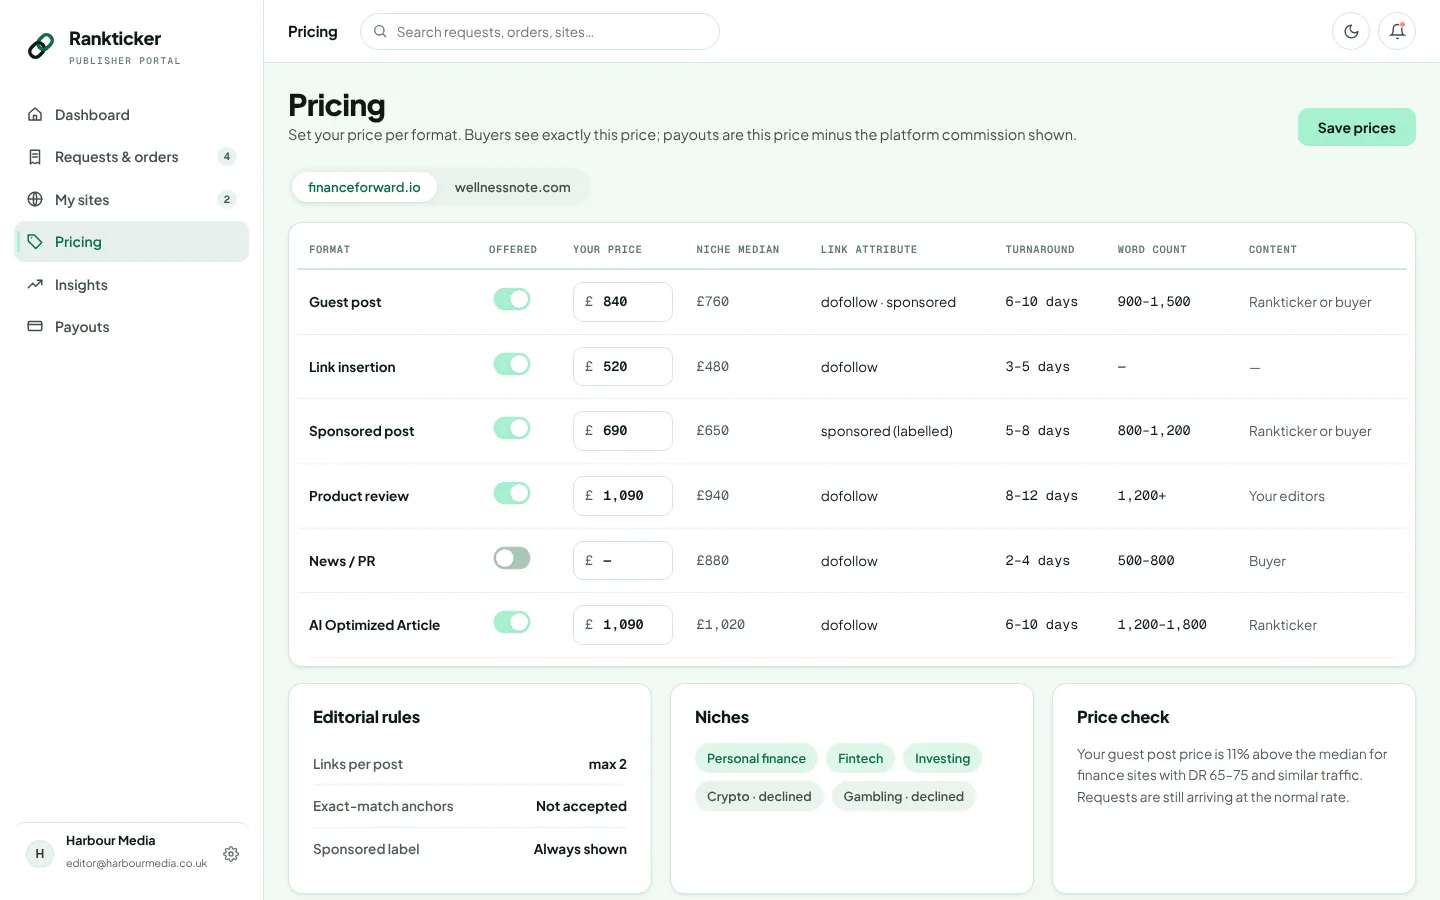The image size is (1440, 900).
Task: Click the search magnifier icon
Action: point(380,32)
